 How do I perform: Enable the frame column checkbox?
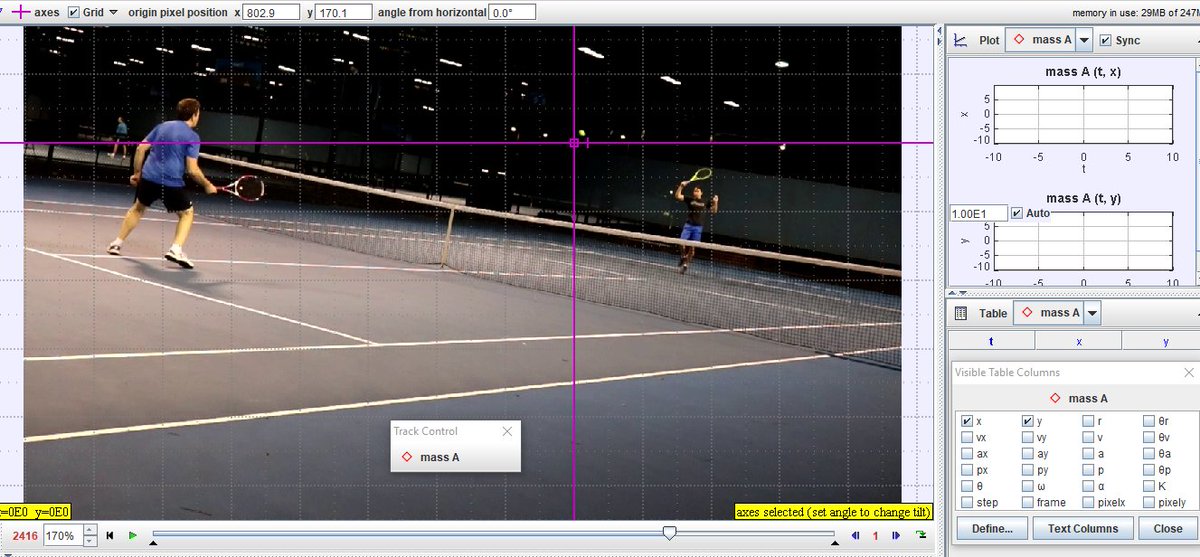(1027, 502)
